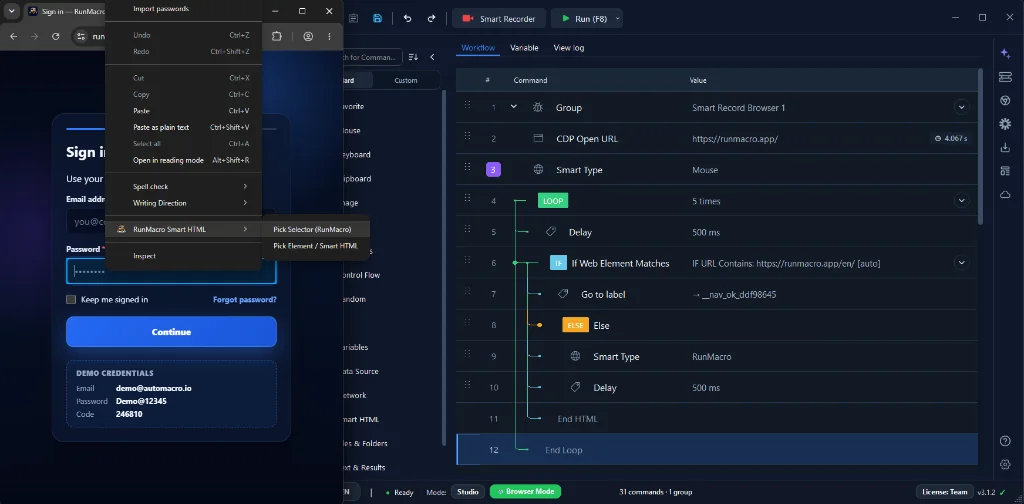Select Pick Element / Smart HTML item
The image size is (1024, 504).
click(316, 246)
